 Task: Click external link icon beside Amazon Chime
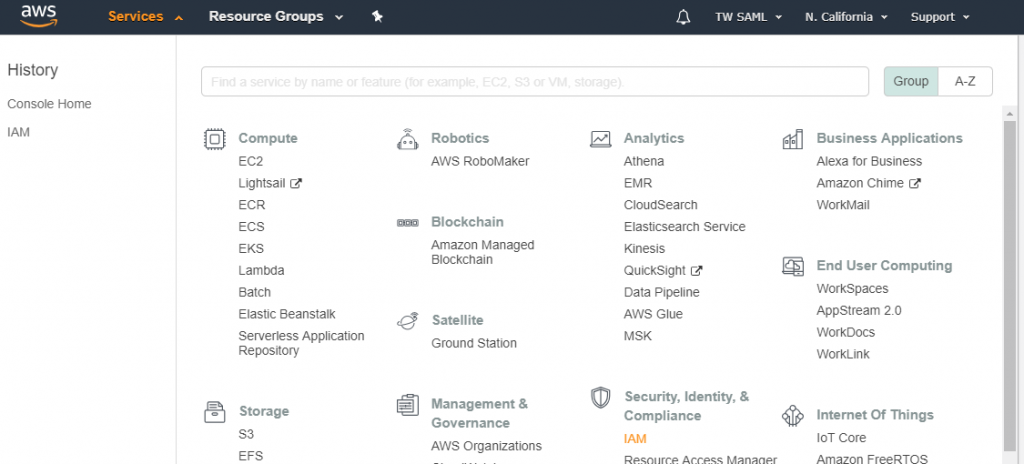[x=914, y=184]
